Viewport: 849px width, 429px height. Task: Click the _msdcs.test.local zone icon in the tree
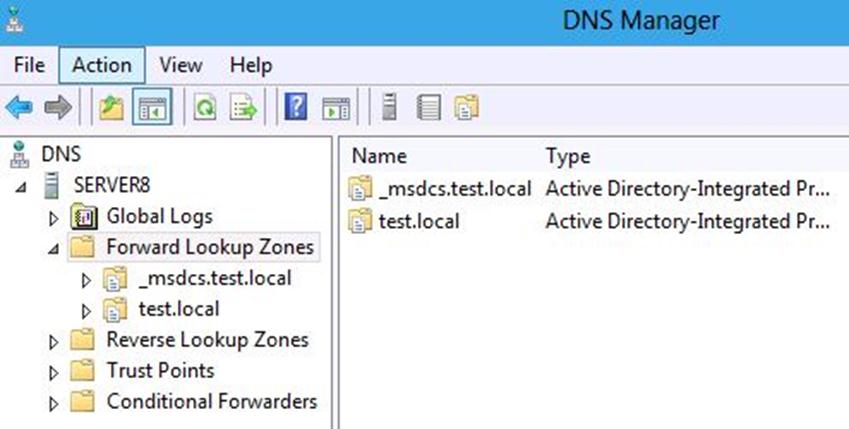pos(115,278)
